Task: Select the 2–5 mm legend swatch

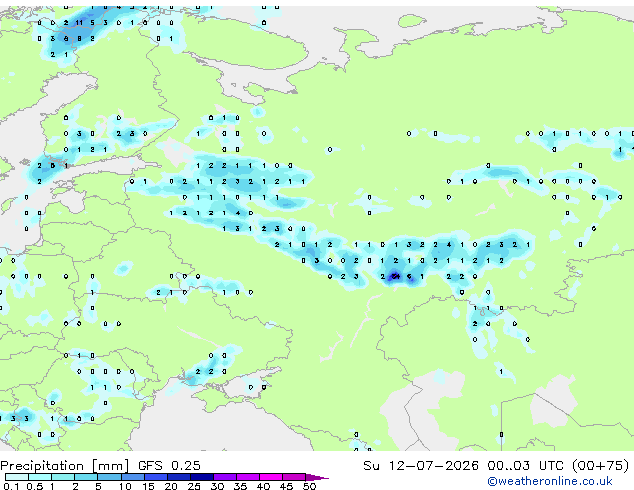Action: coord(86,477)
